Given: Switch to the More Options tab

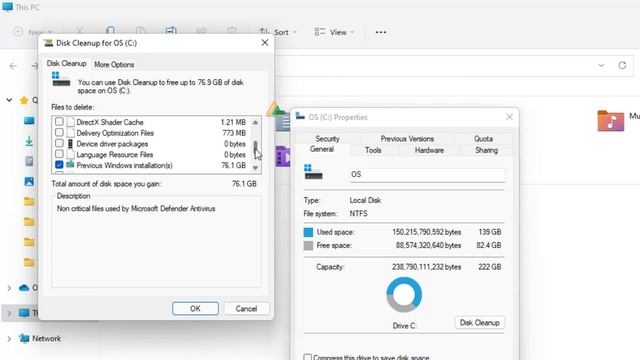Looking at the screenshot, I should click(x=114, y=64).
